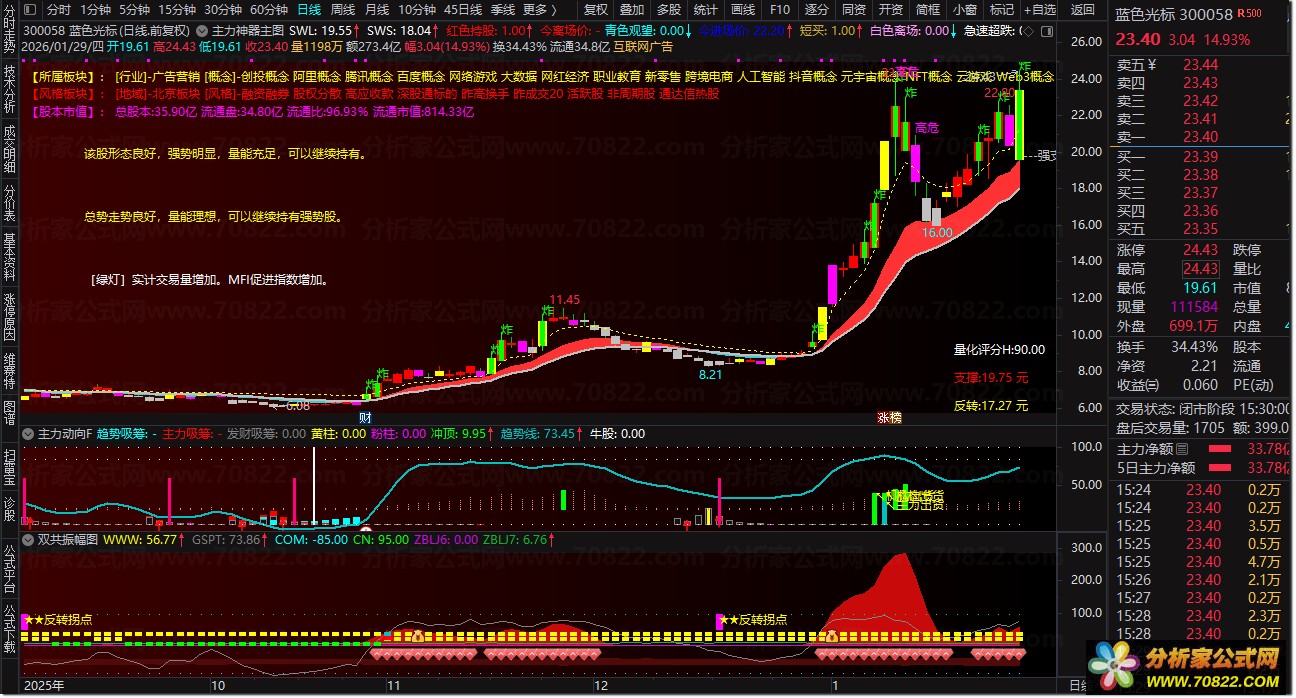This screenshot has height=698, width=1296.
Task: Open 诊股 in the left sidebar
Action: tap(9, 509)
